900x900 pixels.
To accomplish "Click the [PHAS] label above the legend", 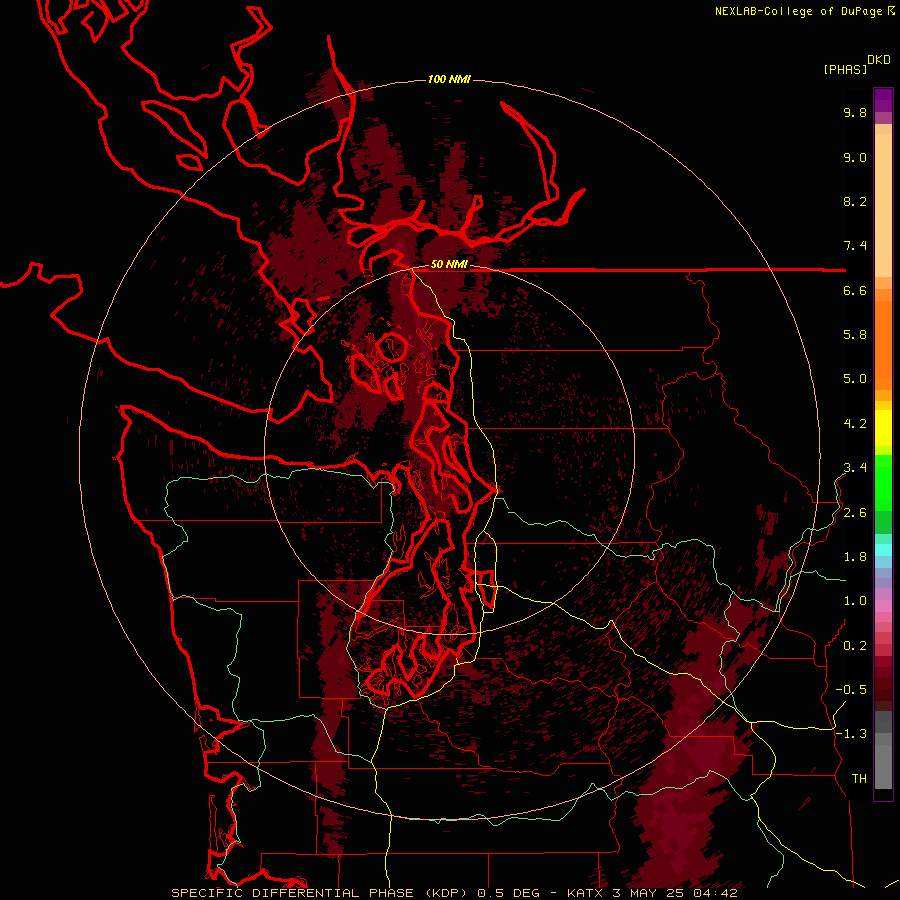I will click(x=845, y=70).
